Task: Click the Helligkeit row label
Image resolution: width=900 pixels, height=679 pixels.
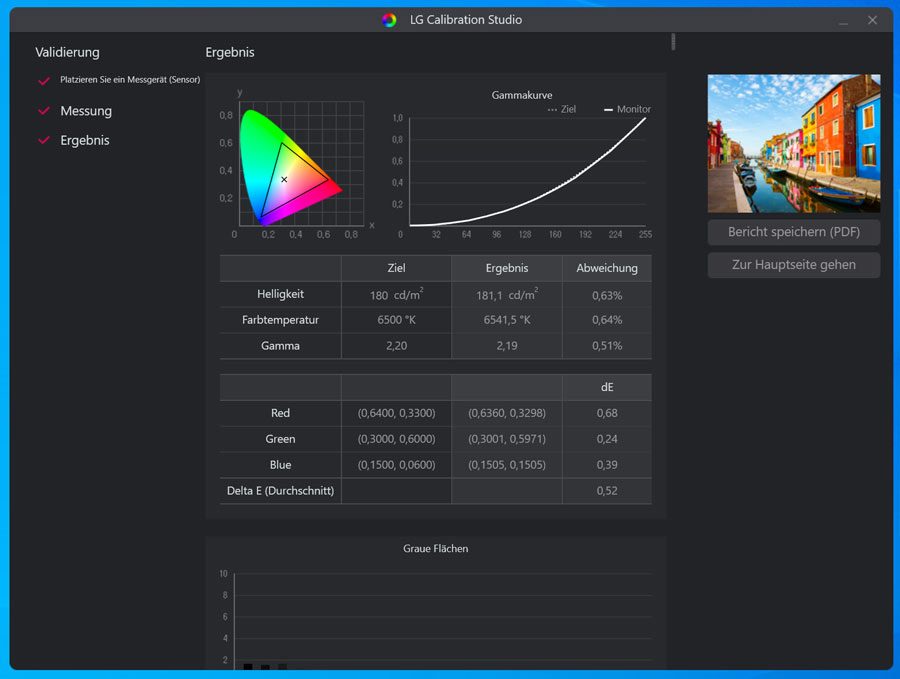Action: click(280, 294)
